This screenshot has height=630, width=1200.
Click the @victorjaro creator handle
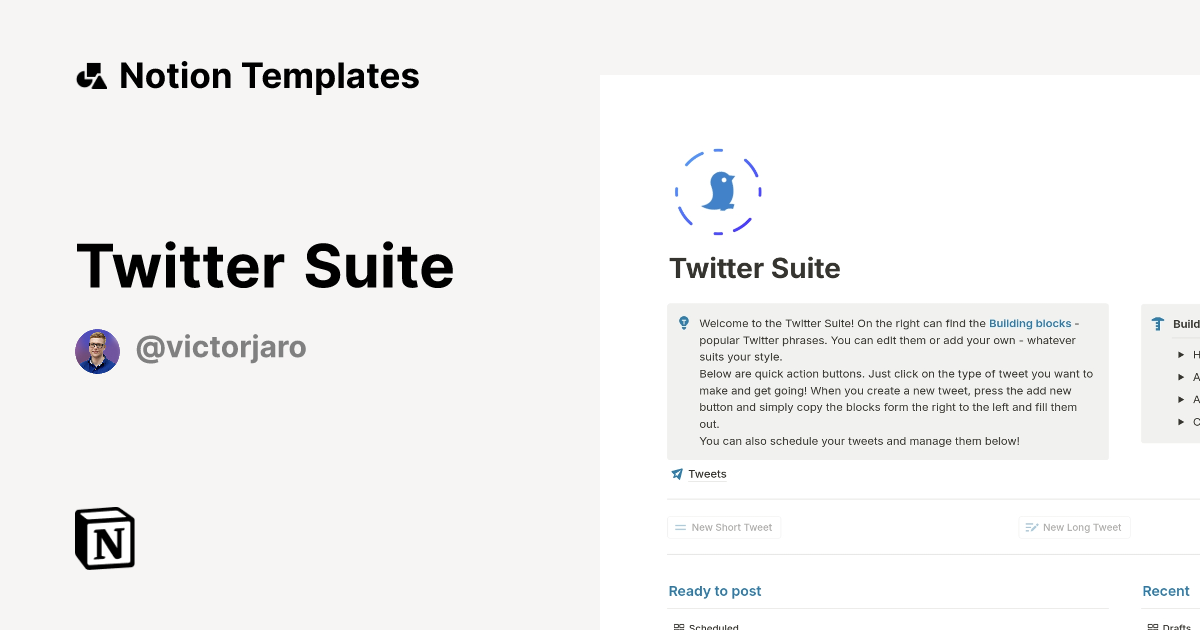tap(221, 347)
